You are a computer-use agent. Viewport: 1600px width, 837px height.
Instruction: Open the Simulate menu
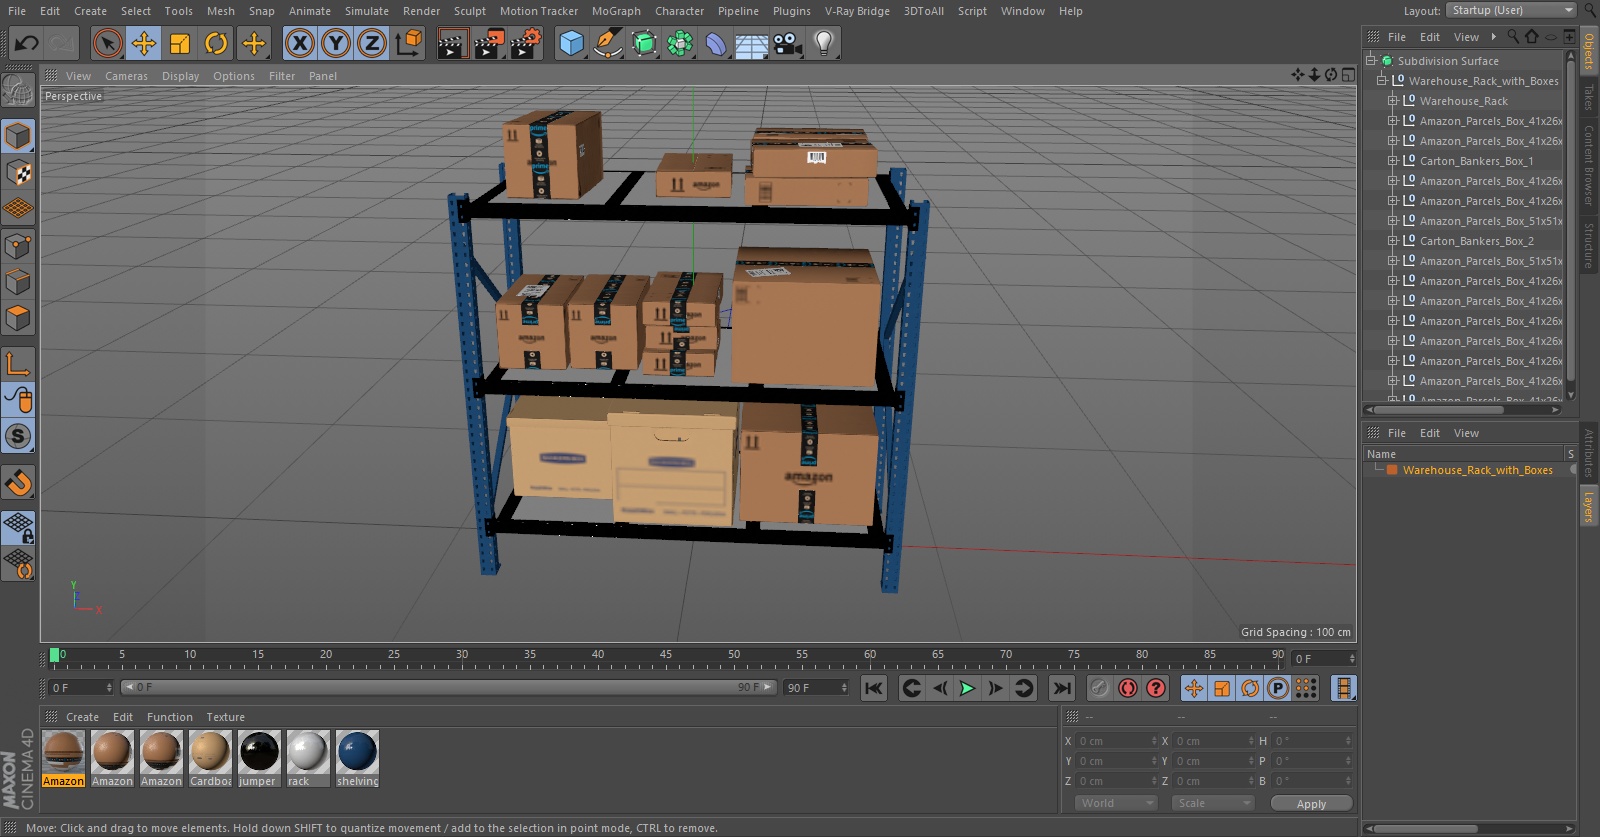pyautogui.click(x=367, y=11)
